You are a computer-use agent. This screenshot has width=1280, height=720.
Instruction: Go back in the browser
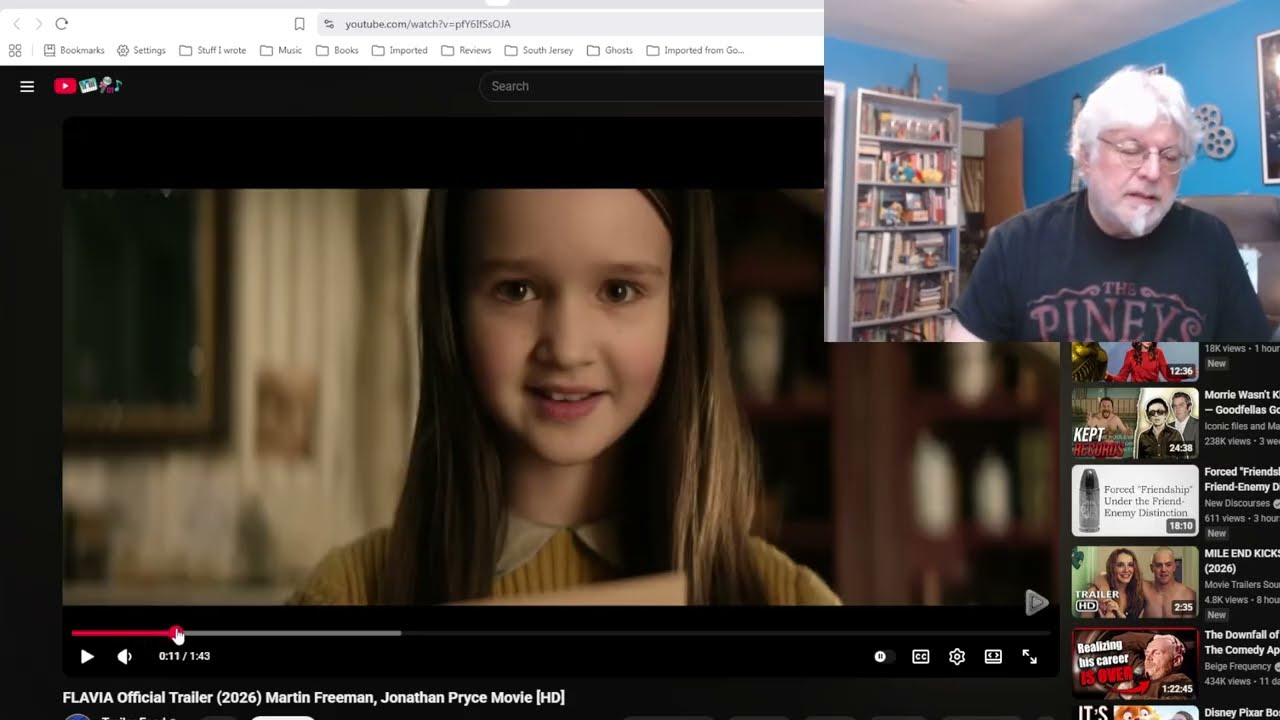(x=16, y=23)
